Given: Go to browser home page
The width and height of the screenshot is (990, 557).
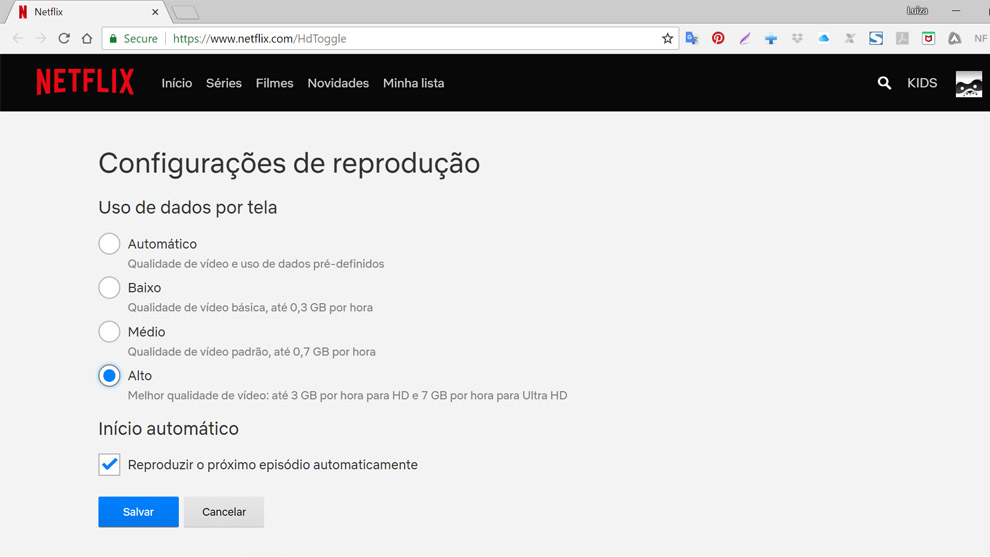Looking at the screenshot, I should click(87, 39).
